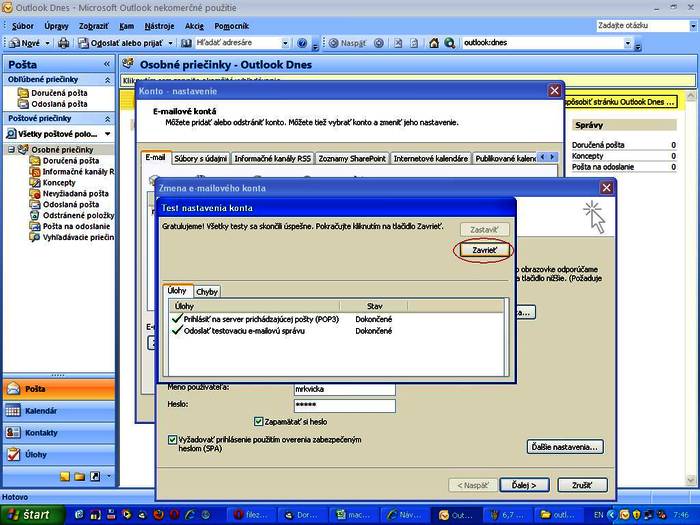Collapse the Poštové priečinky section
This screenshot has height=525, width=700.
[108, 119]
